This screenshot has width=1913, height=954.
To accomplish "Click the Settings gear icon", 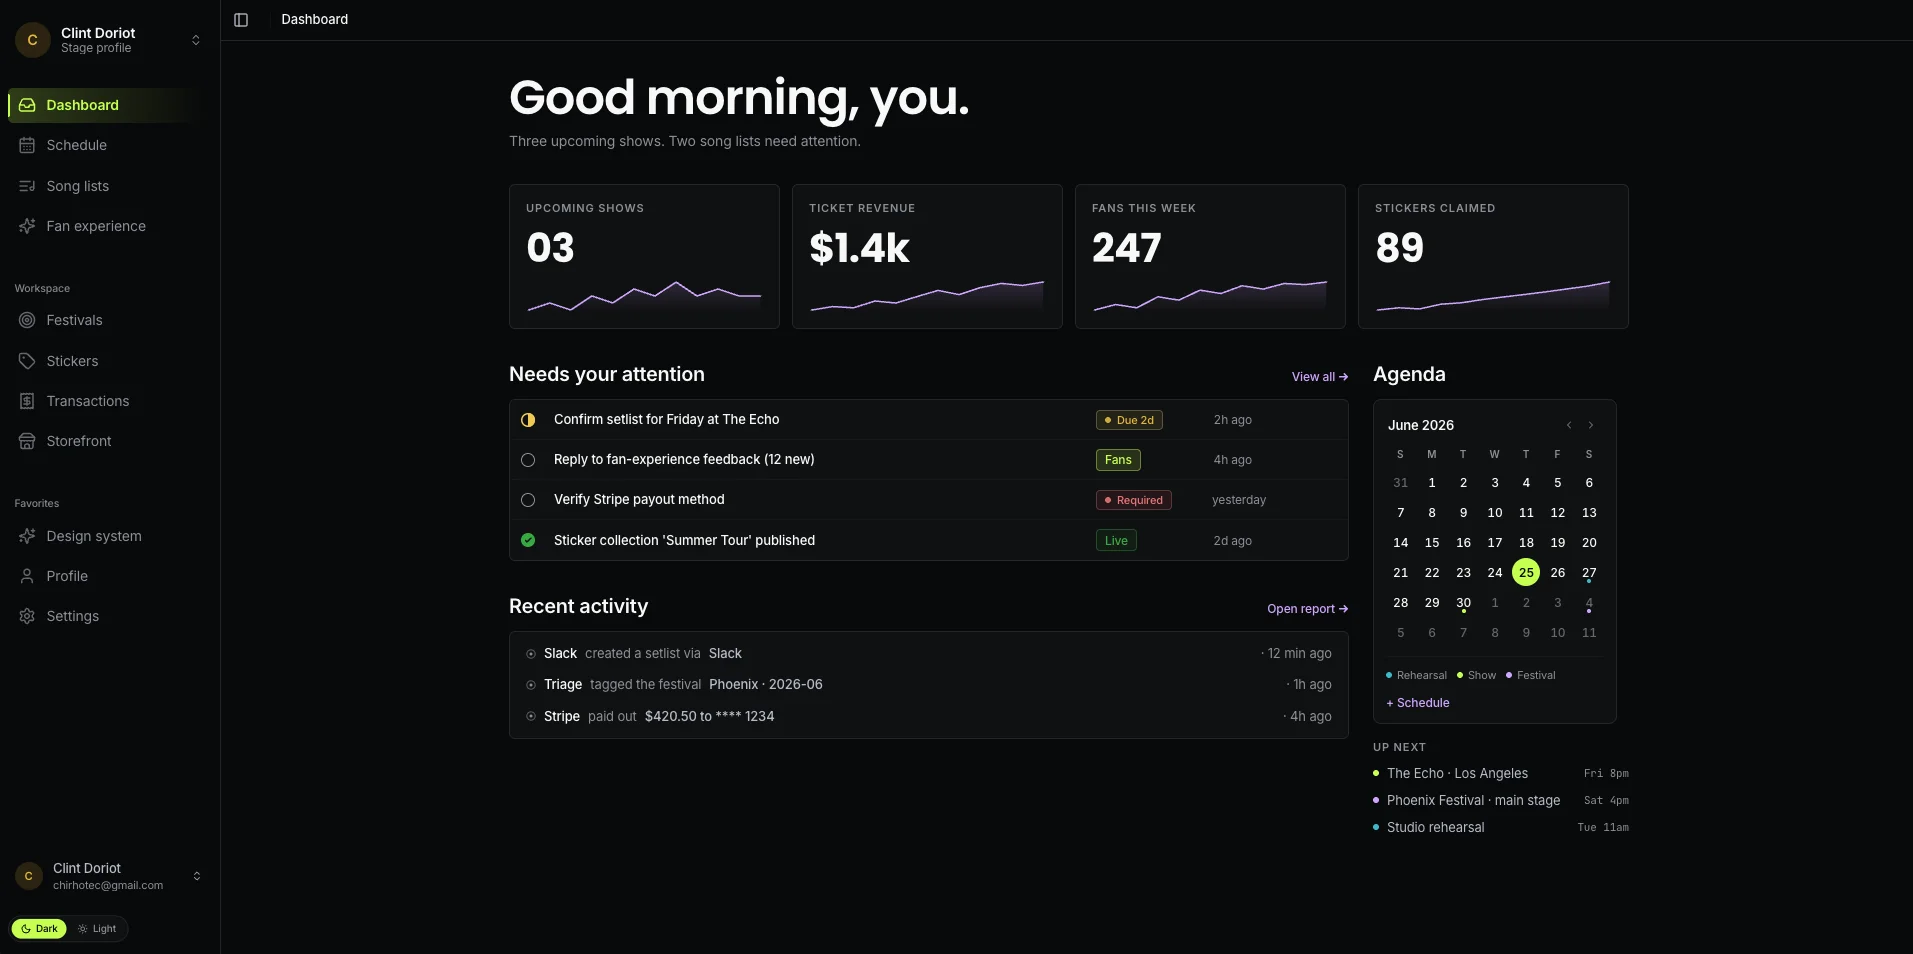I will [x=27, y=616].
